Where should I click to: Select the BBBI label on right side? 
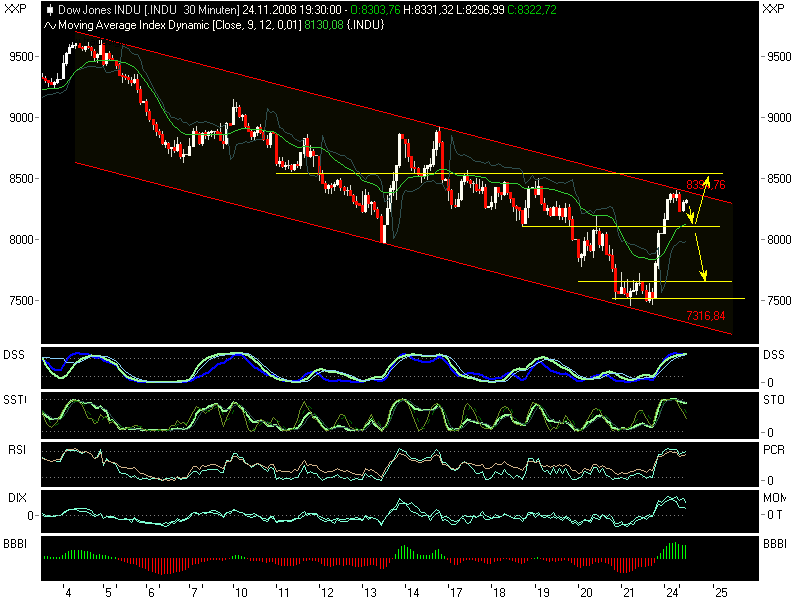click(775, 544)
